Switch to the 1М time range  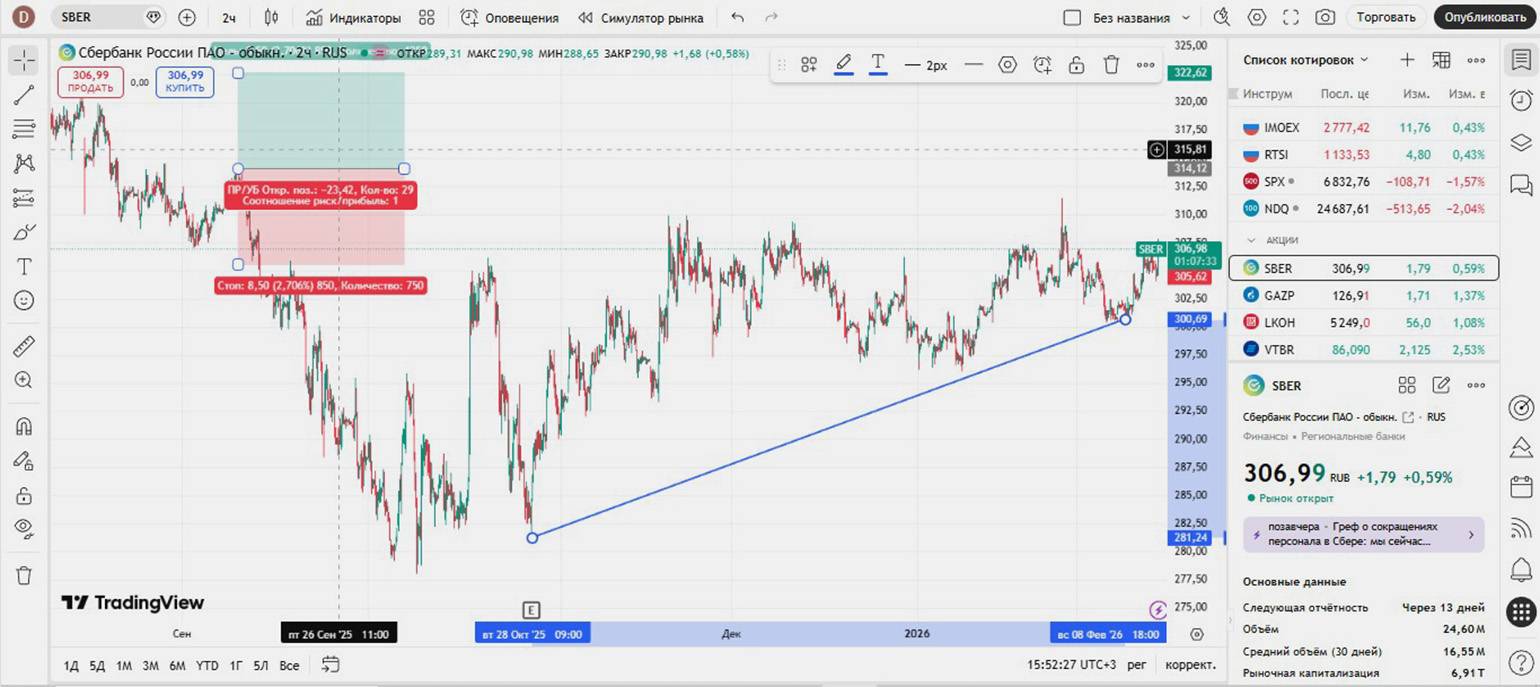coord(124,665)
